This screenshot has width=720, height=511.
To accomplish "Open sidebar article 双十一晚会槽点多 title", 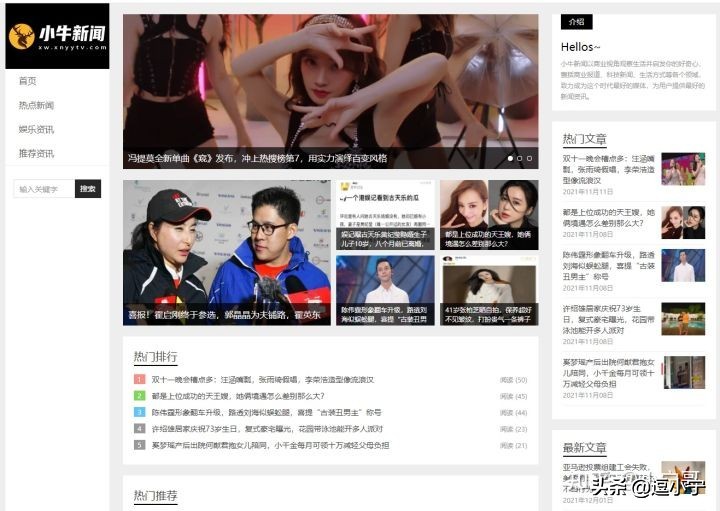I will [609, 169].
